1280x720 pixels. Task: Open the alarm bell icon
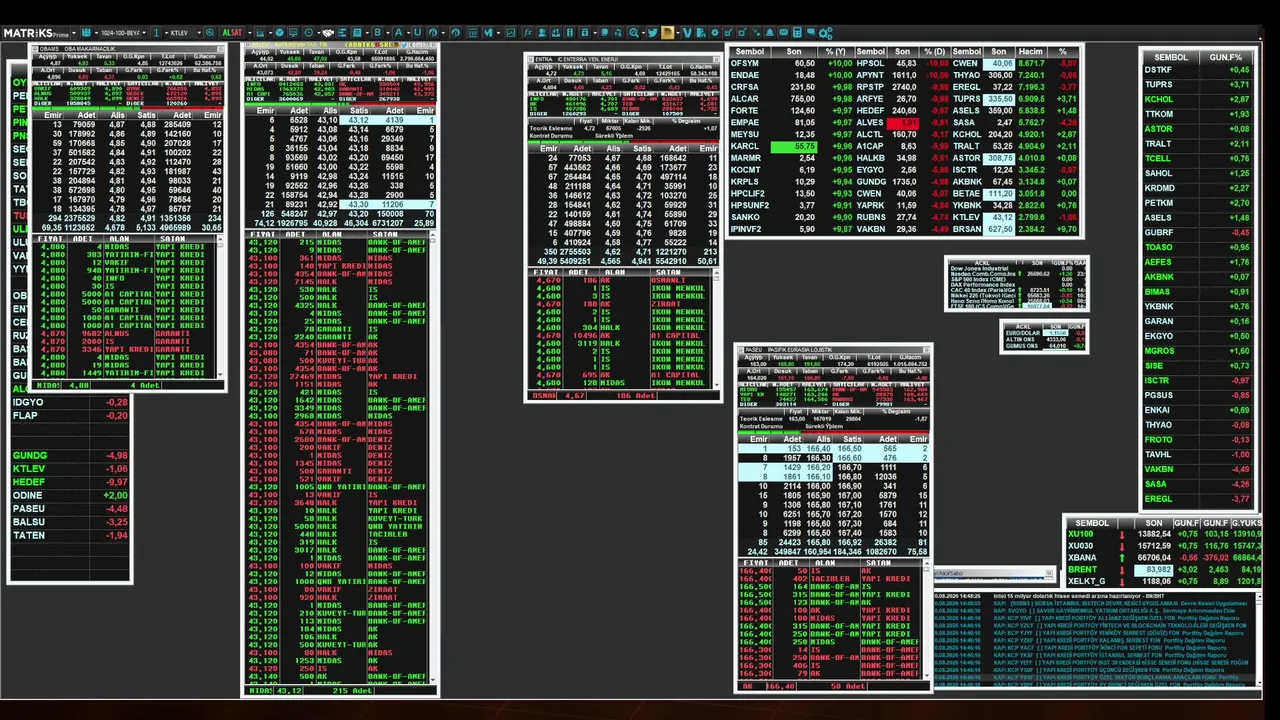tap(770, 33)
